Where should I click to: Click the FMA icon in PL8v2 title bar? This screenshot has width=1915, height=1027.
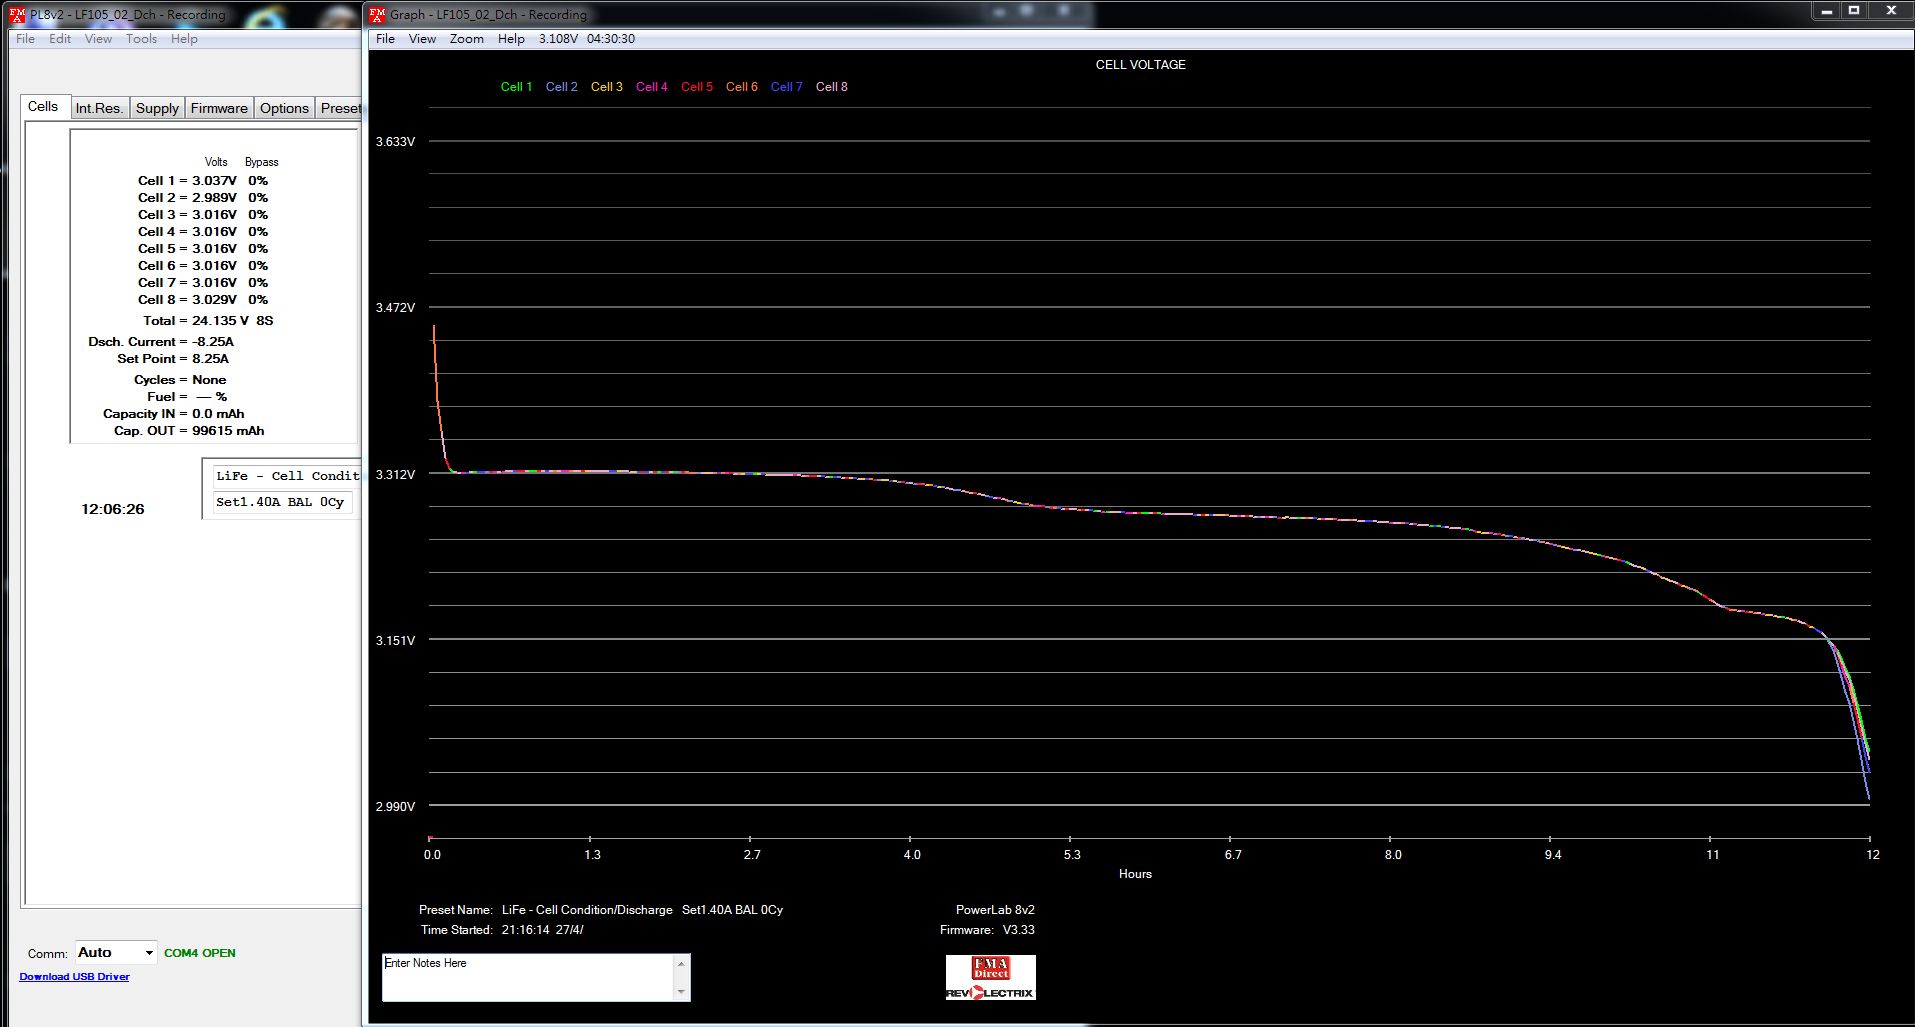point(17,15)
